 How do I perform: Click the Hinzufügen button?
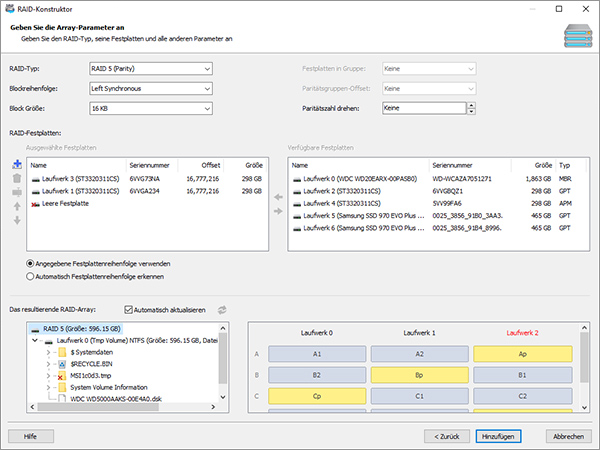[x=498, y=436]
